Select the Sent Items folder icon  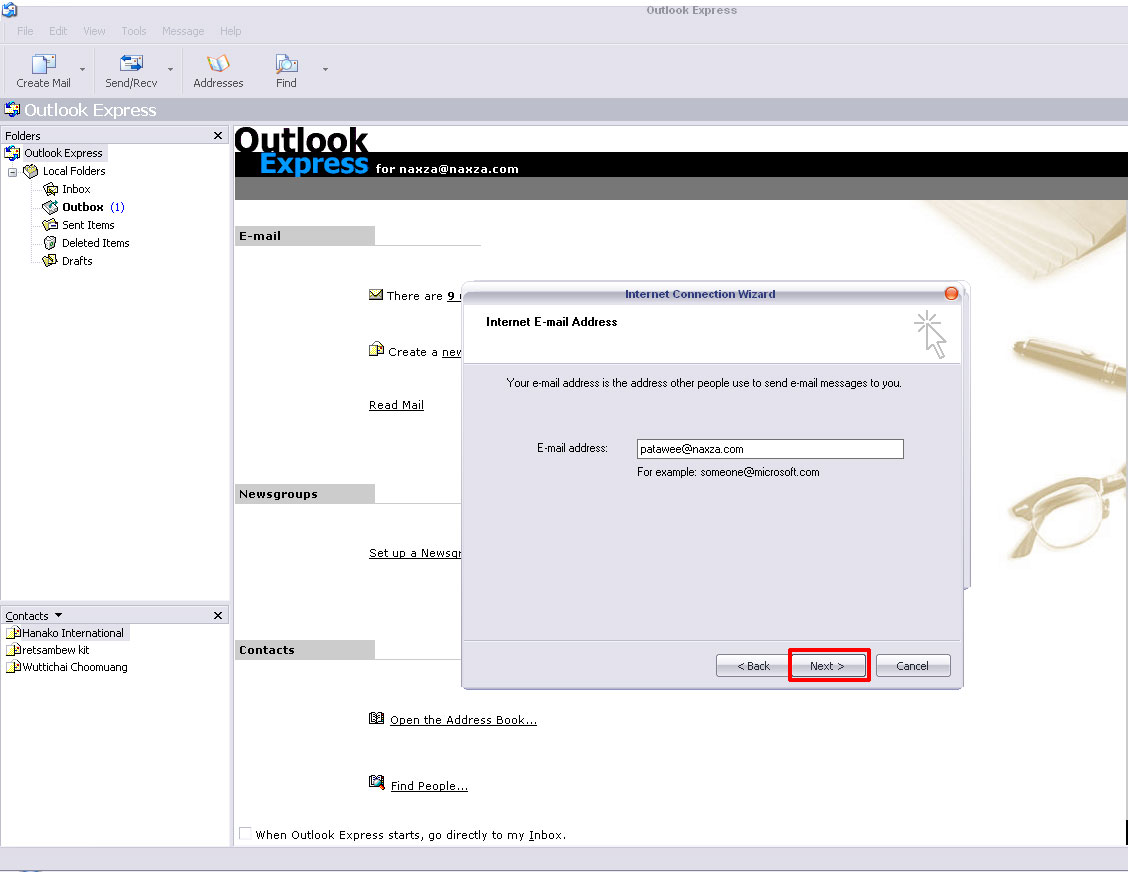click(x=50, y=225)
